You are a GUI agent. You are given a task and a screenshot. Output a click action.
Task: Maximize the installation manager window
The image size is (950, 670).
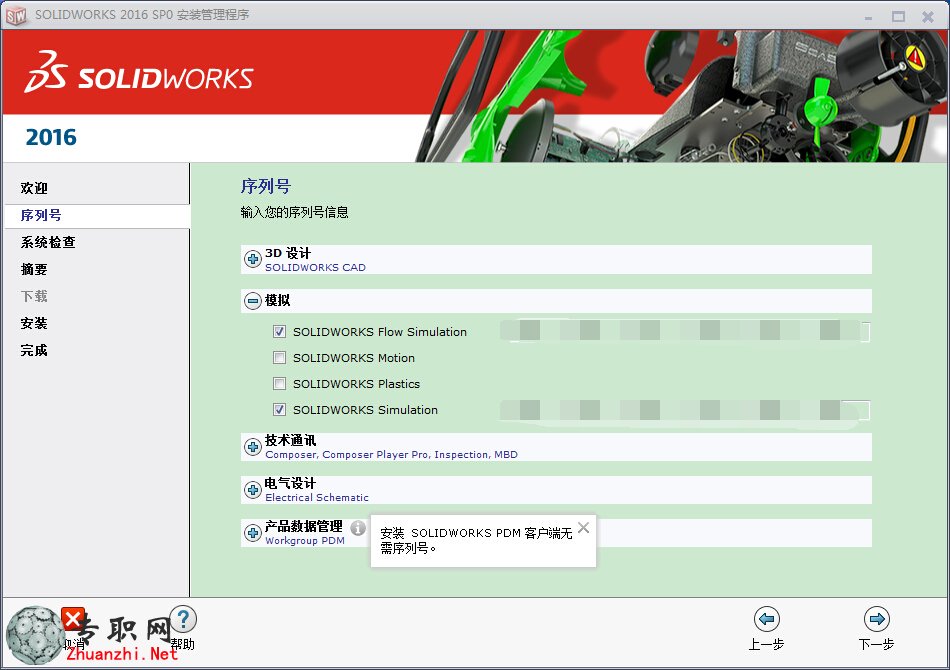(899, 17)
